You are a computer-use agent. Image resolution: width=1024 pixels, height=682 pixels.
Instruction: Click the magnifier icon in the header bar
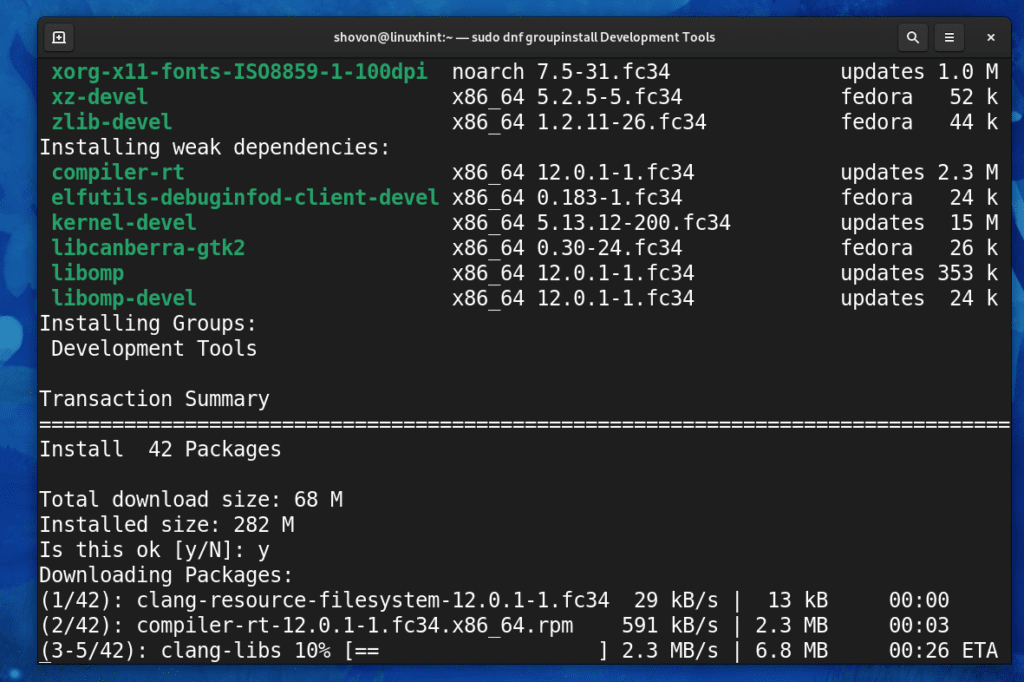pos(913,37)
